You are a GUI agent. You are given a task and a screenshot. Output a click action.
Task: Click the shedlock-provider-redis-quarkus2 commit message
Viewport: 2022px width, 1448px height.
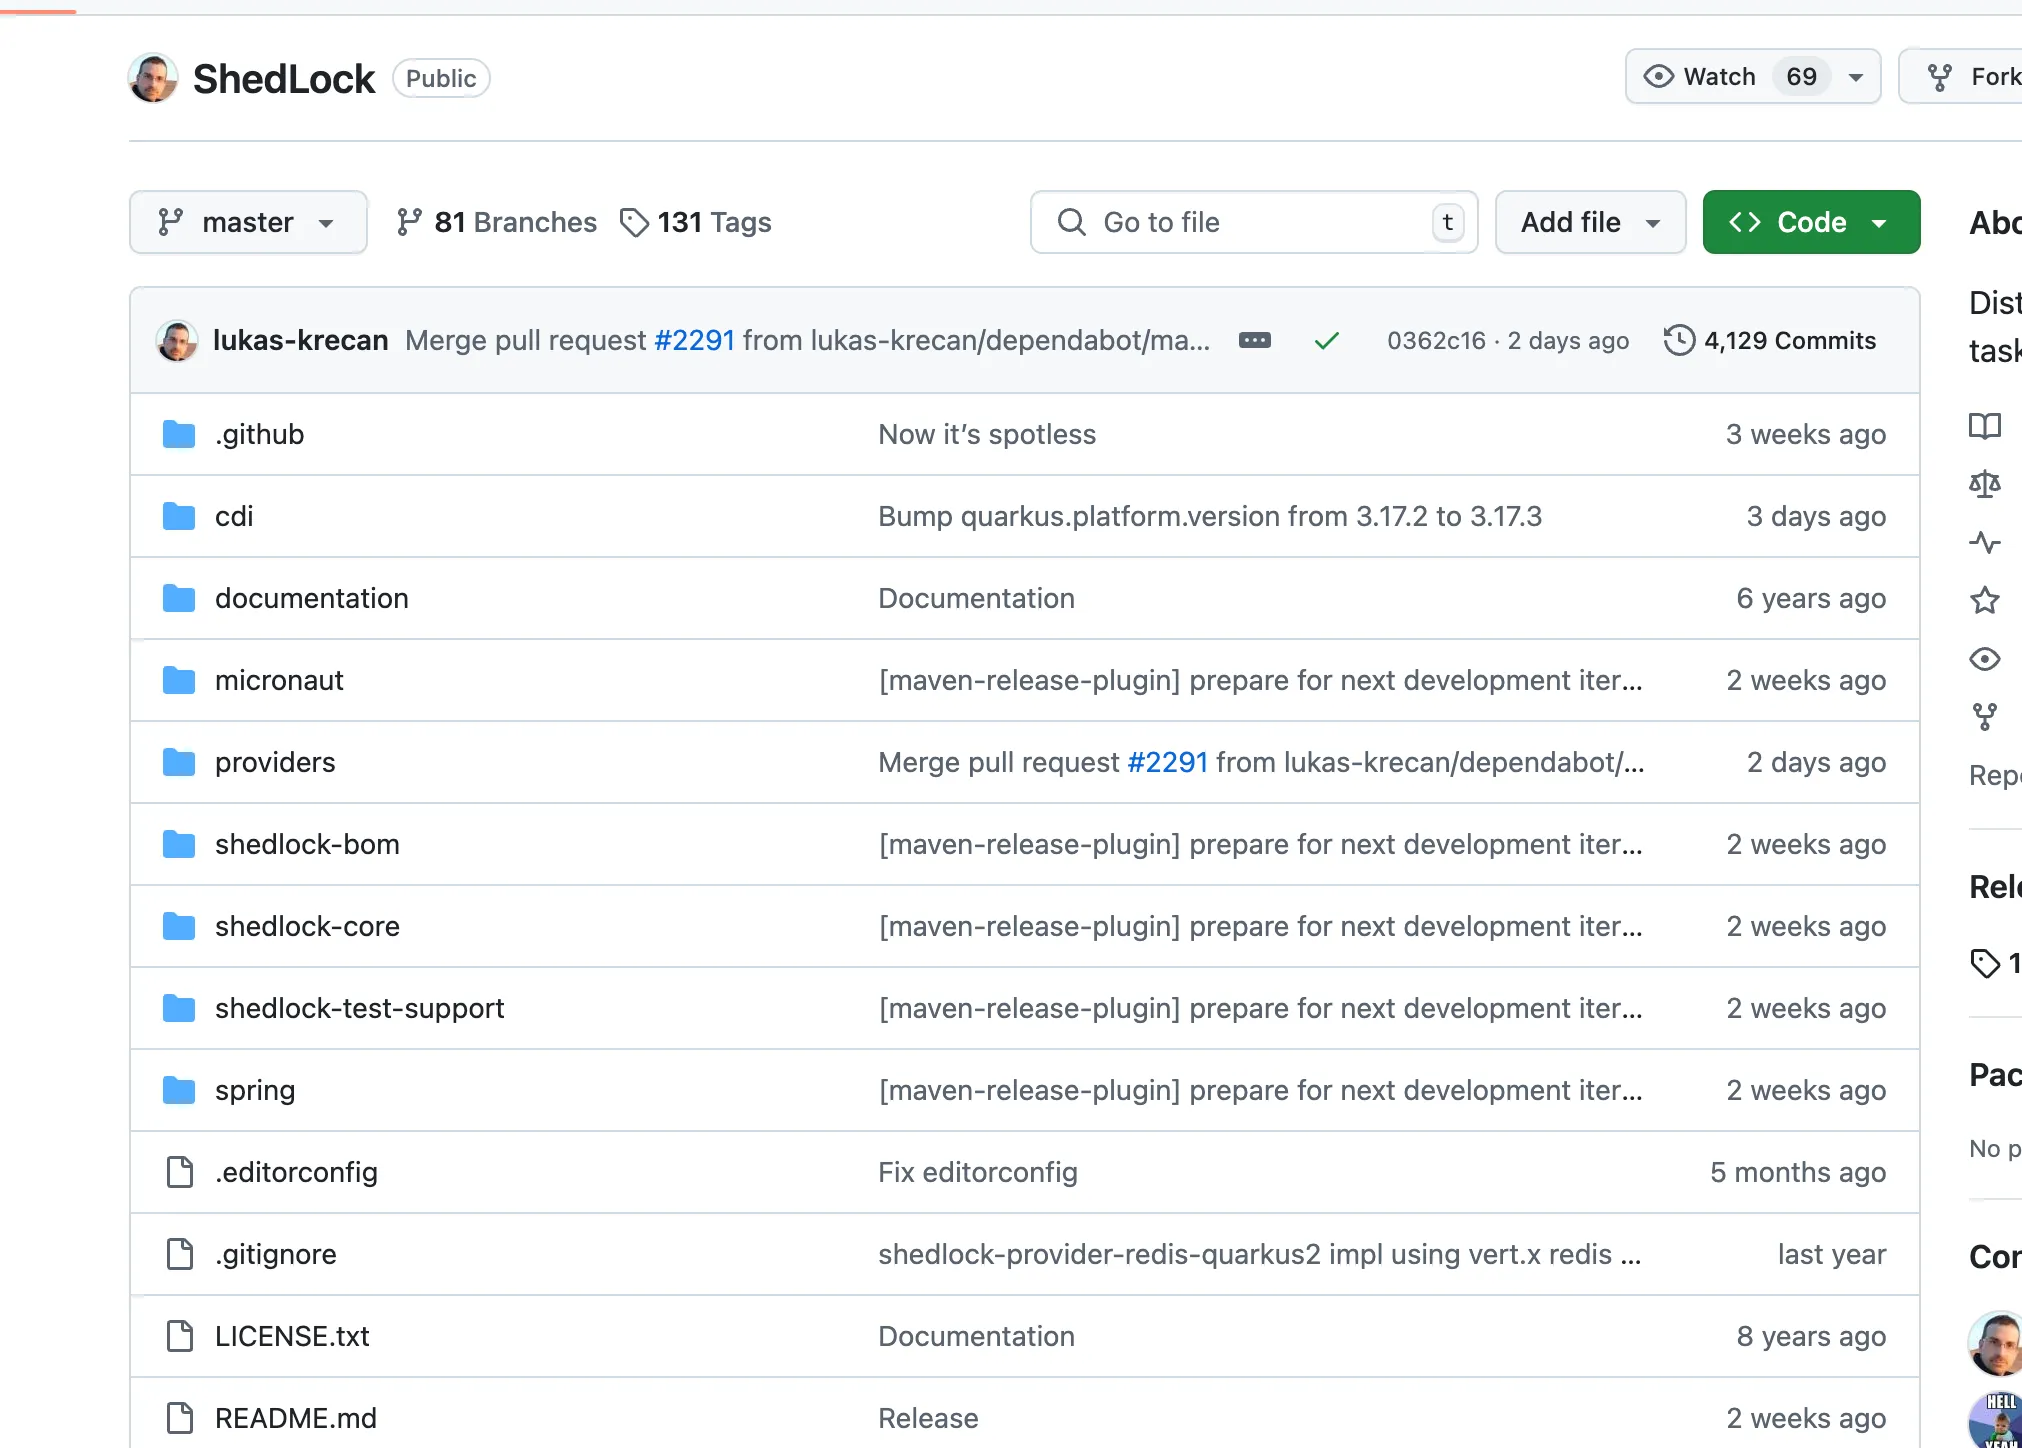(x=1259, y=1254)
